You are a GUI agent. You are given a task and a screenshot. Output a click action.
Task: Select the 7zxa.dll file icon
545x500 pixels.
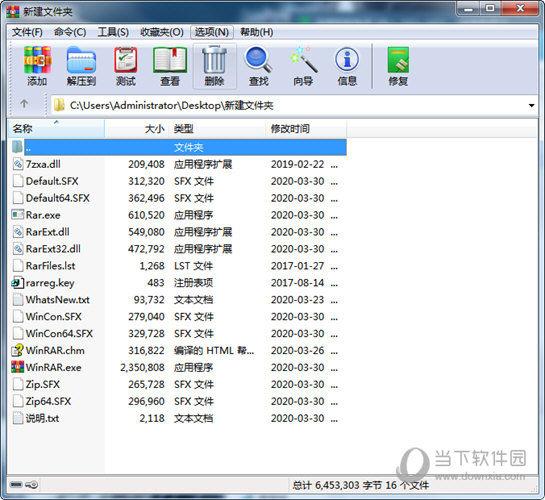point(18,164)
